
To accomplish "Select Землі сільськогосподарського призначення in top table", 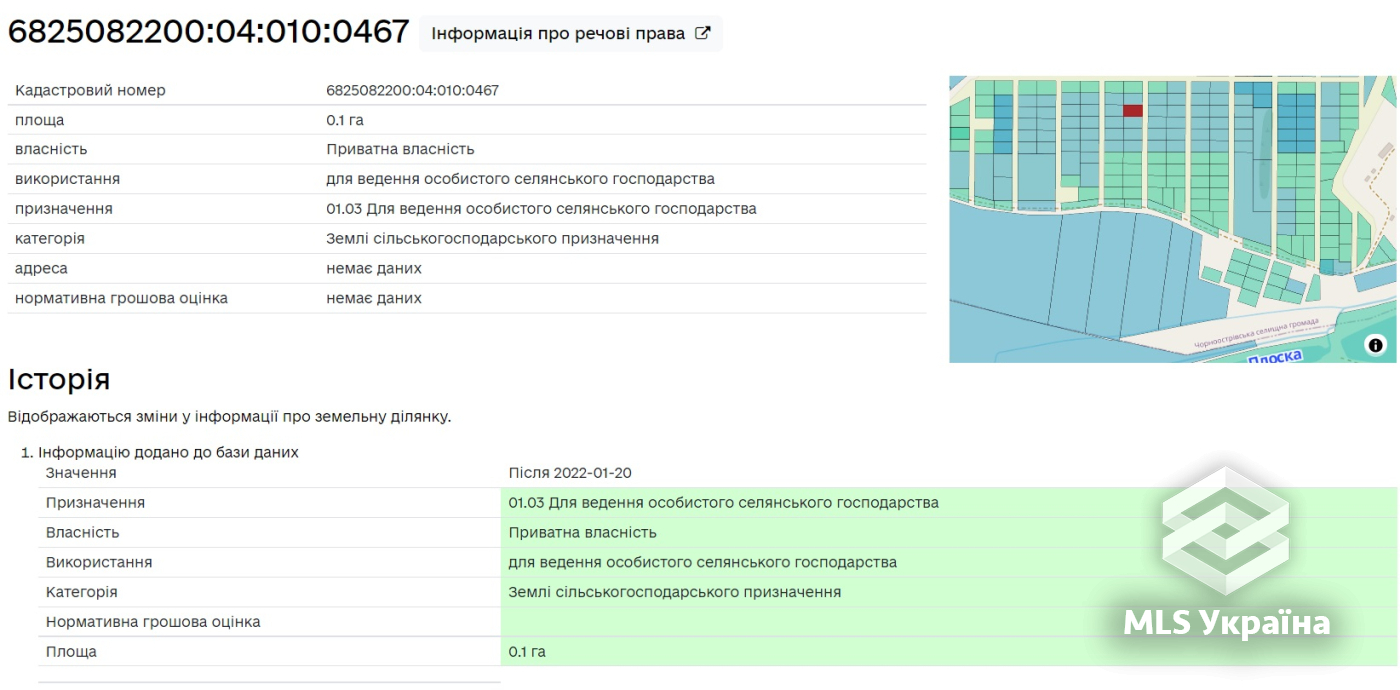I will pyautogui.click(x=492, y=239).
